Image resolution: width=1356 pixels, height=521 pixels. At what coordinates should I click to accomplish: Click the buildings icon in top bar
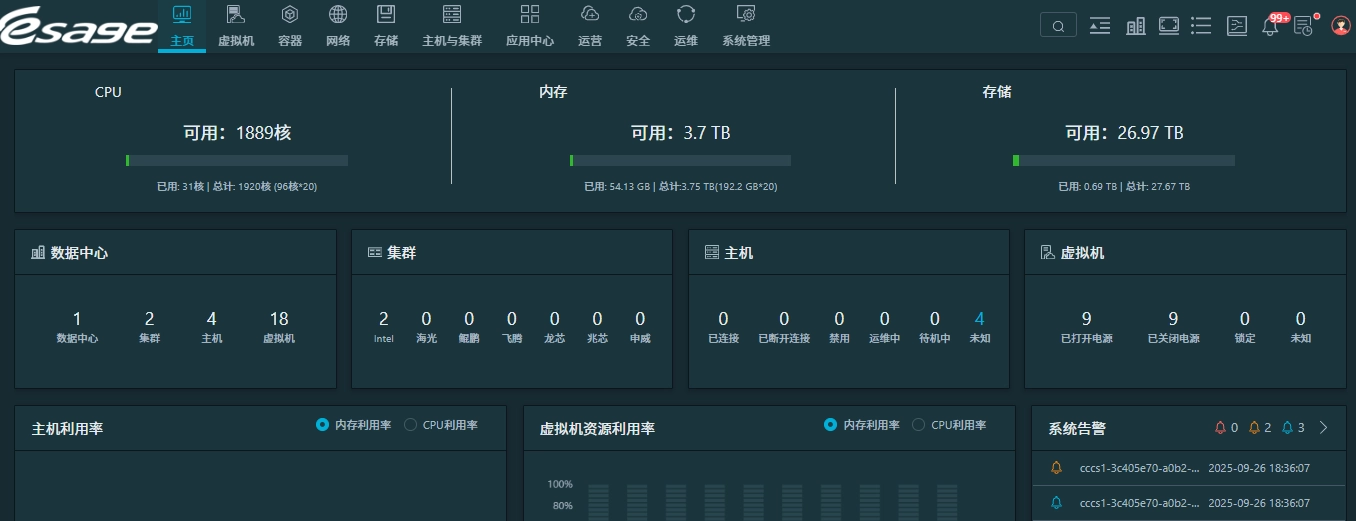pos(1135,26)
